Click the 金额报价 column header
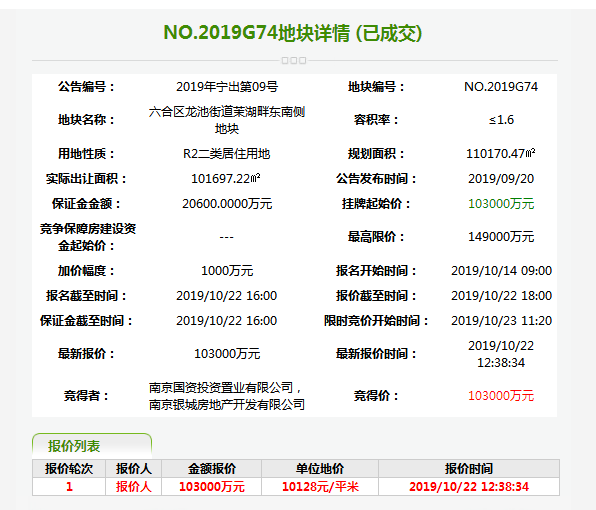Viewport: 596px width, 510px height. pyautogui.click(x=212, y=469)
